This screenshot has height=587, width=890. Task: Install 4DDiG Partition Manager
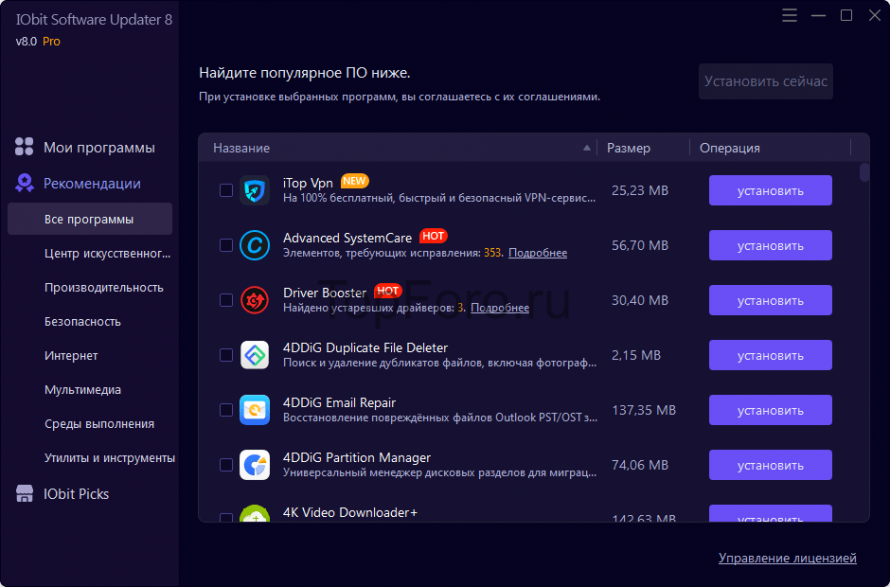coord(770,465)
